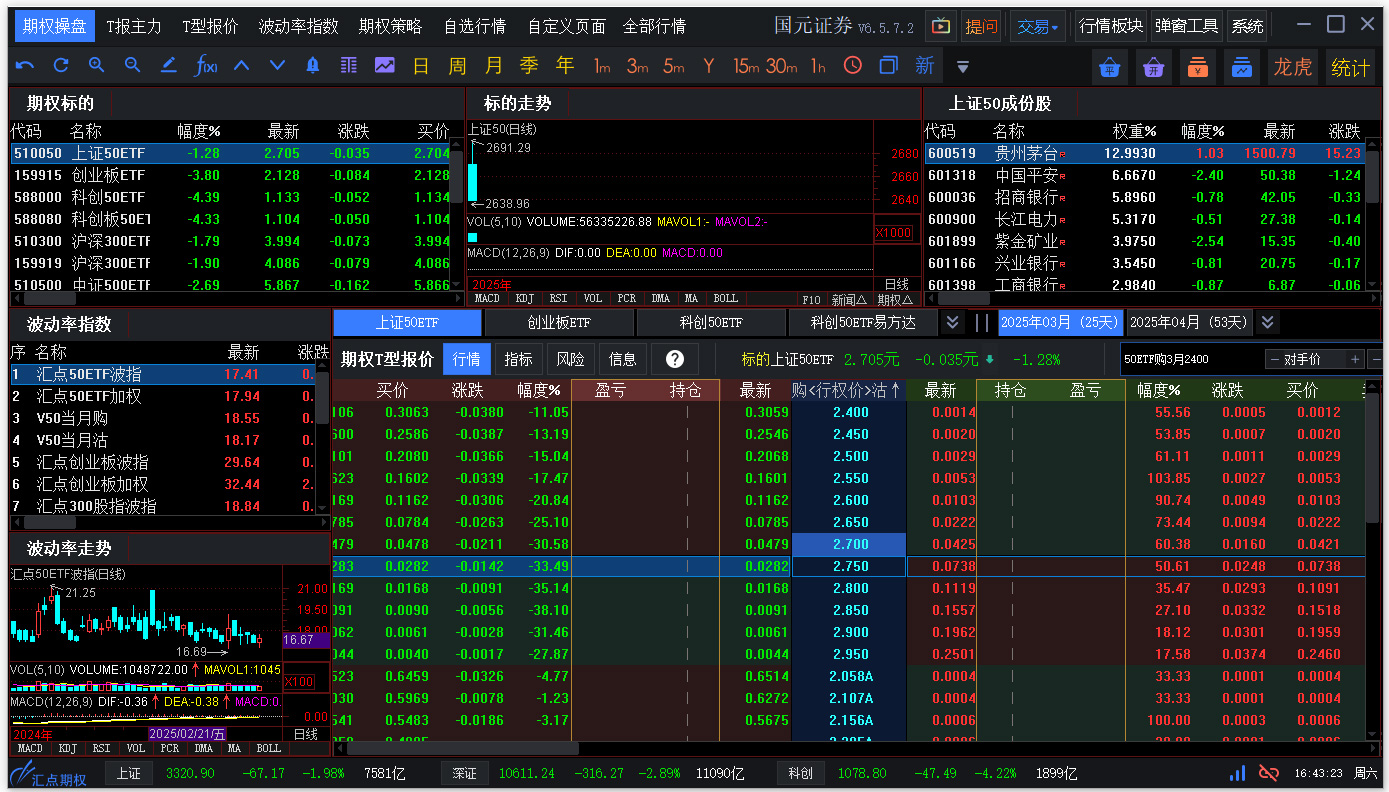Select the 1h hourly period
The image size is (1389, 792).
point(818,66)
